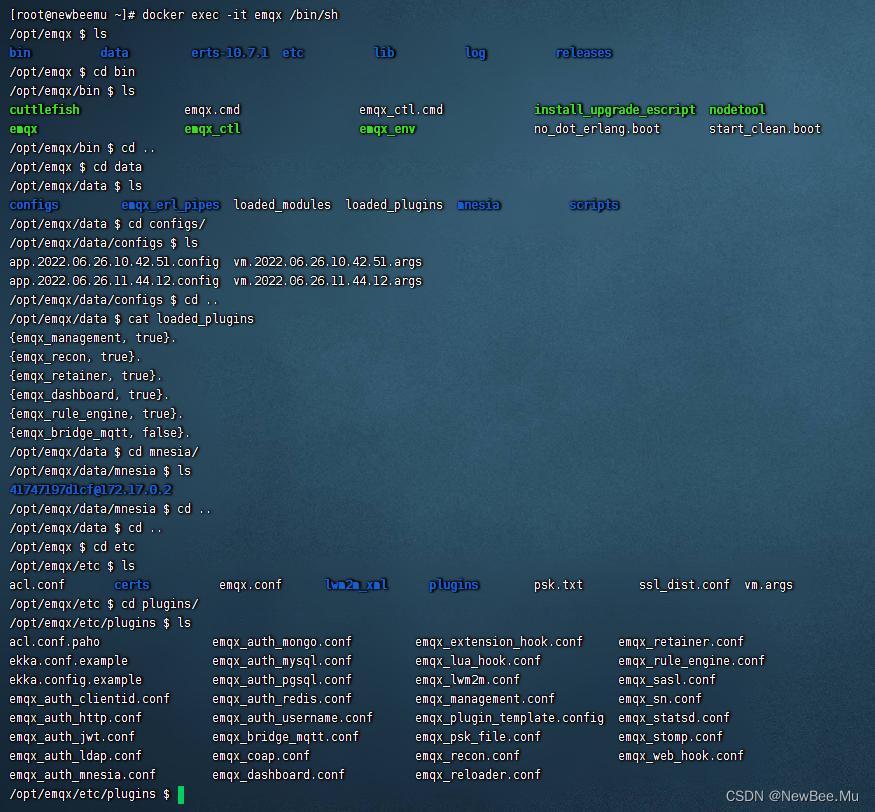Click the green terminal cursor block

tap(181, 794)
